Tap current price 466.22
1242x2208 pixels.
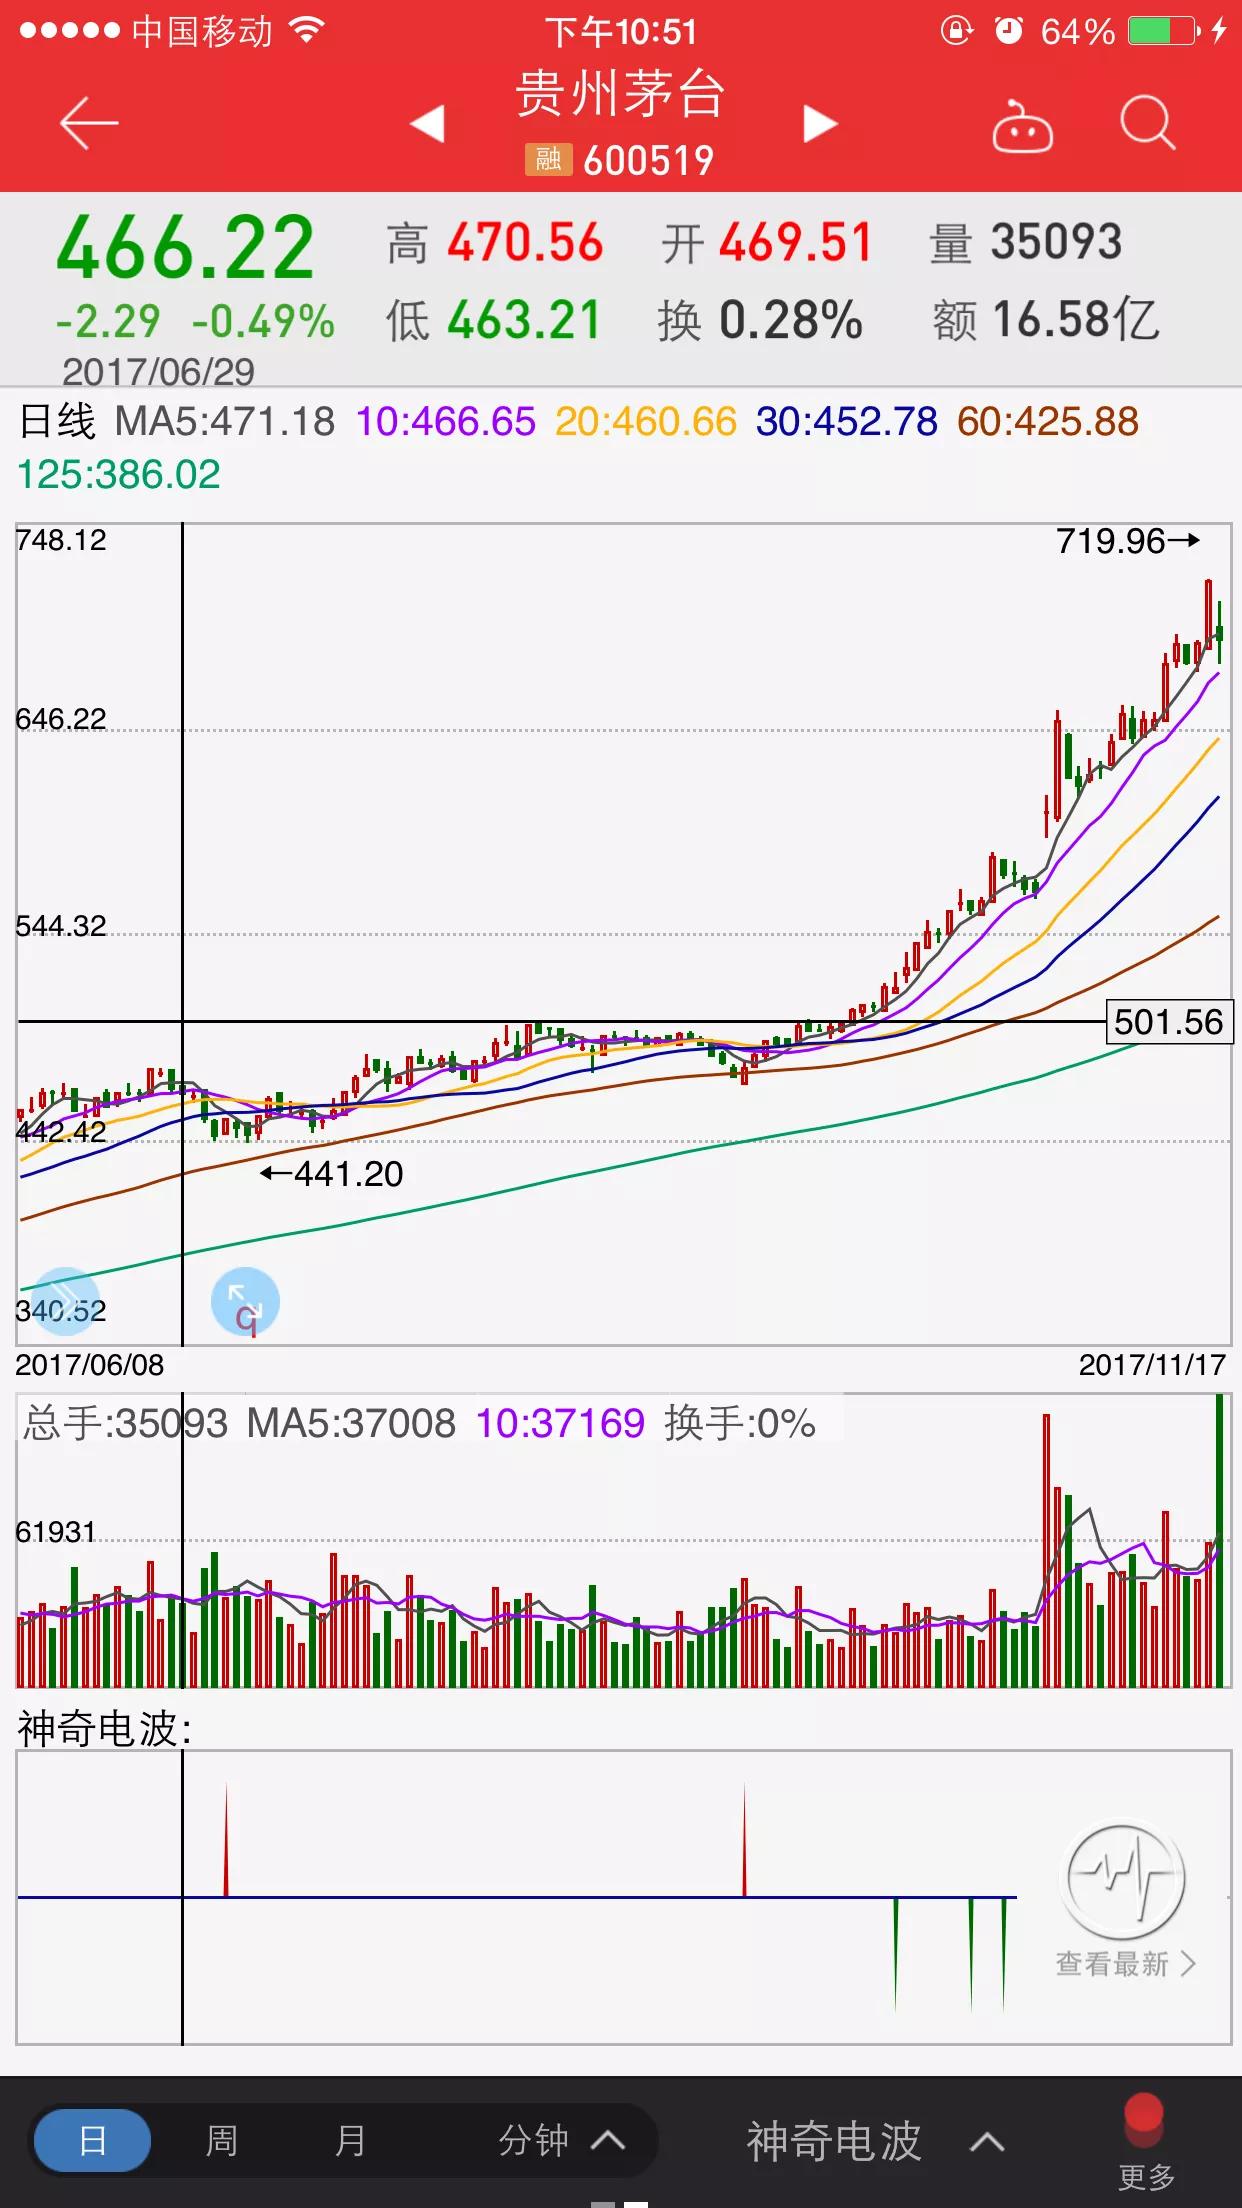point(186,247)
